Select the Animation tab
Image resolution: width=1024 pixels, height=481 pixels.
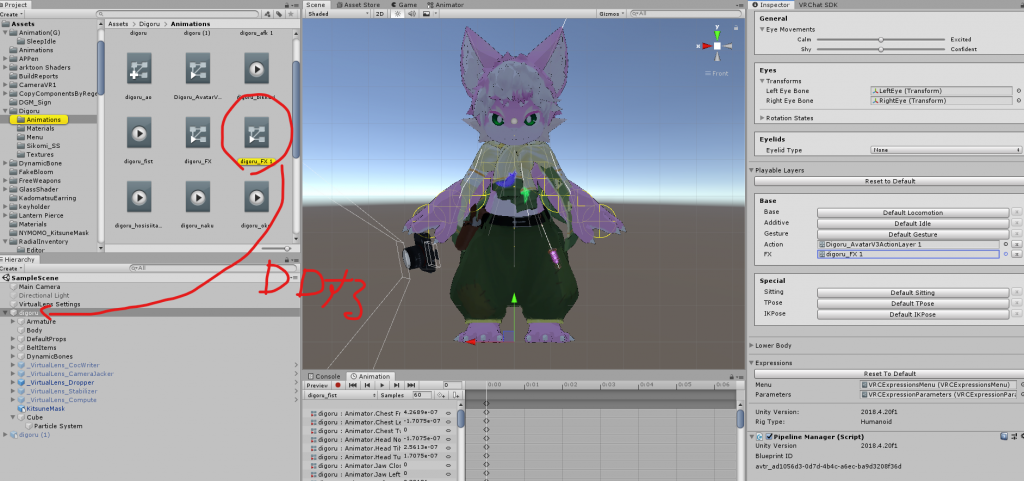pyautogui.click(x=370, y=376)
